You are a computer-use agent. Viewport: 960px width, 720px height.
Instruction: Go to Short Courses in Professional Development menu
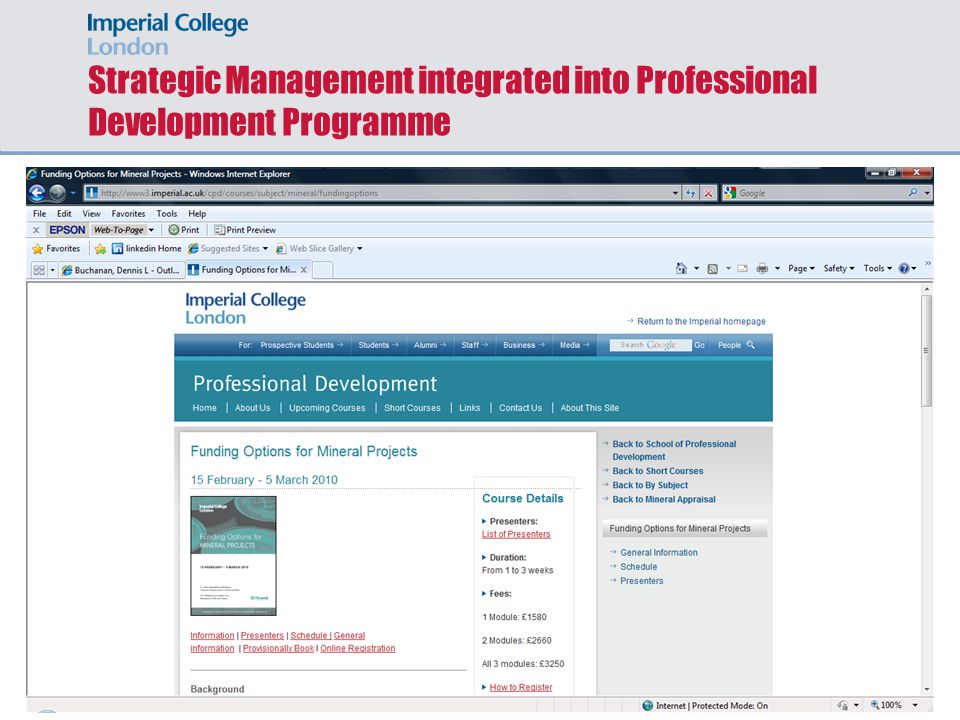pos(412,408)
